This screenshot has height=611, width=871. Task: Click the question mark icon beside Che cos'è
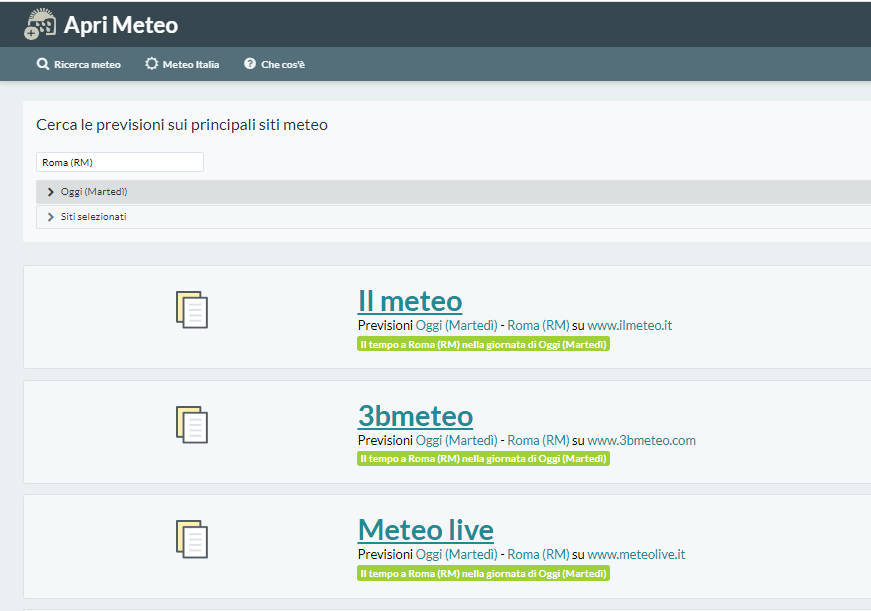point(250,64)
